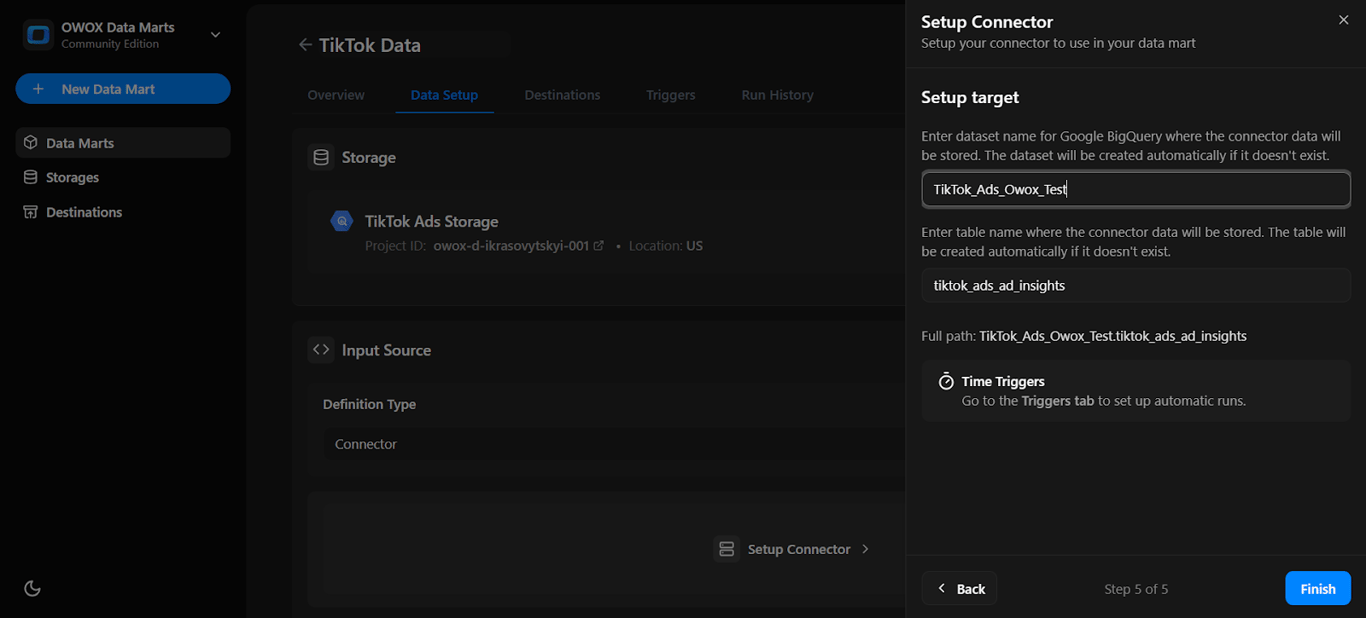Click the New Data Mart button

point(123,89)
